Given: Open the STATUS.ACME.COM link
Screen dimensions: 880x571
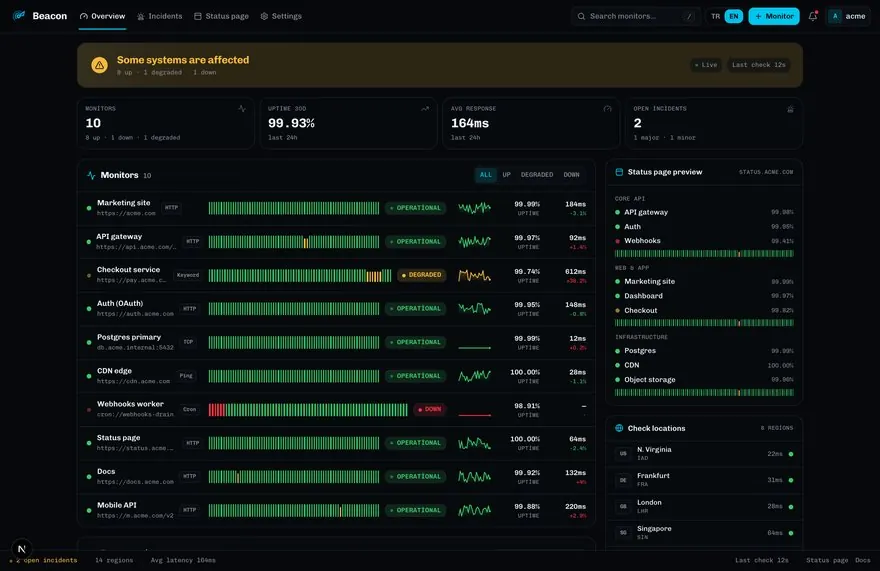Looking at the screenshot, I should (x=766, y=172).
